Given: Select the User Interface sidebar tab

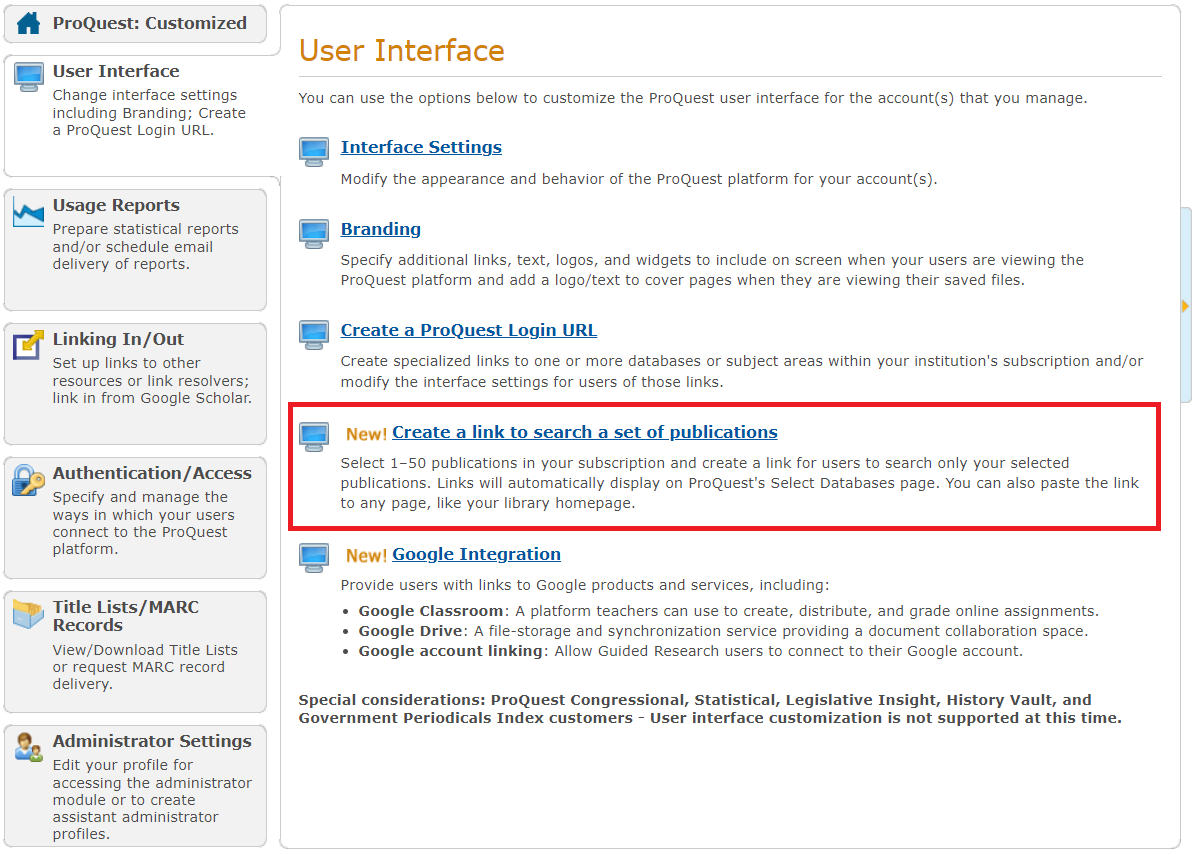Looking at the screenshot, I should (143, 115).
